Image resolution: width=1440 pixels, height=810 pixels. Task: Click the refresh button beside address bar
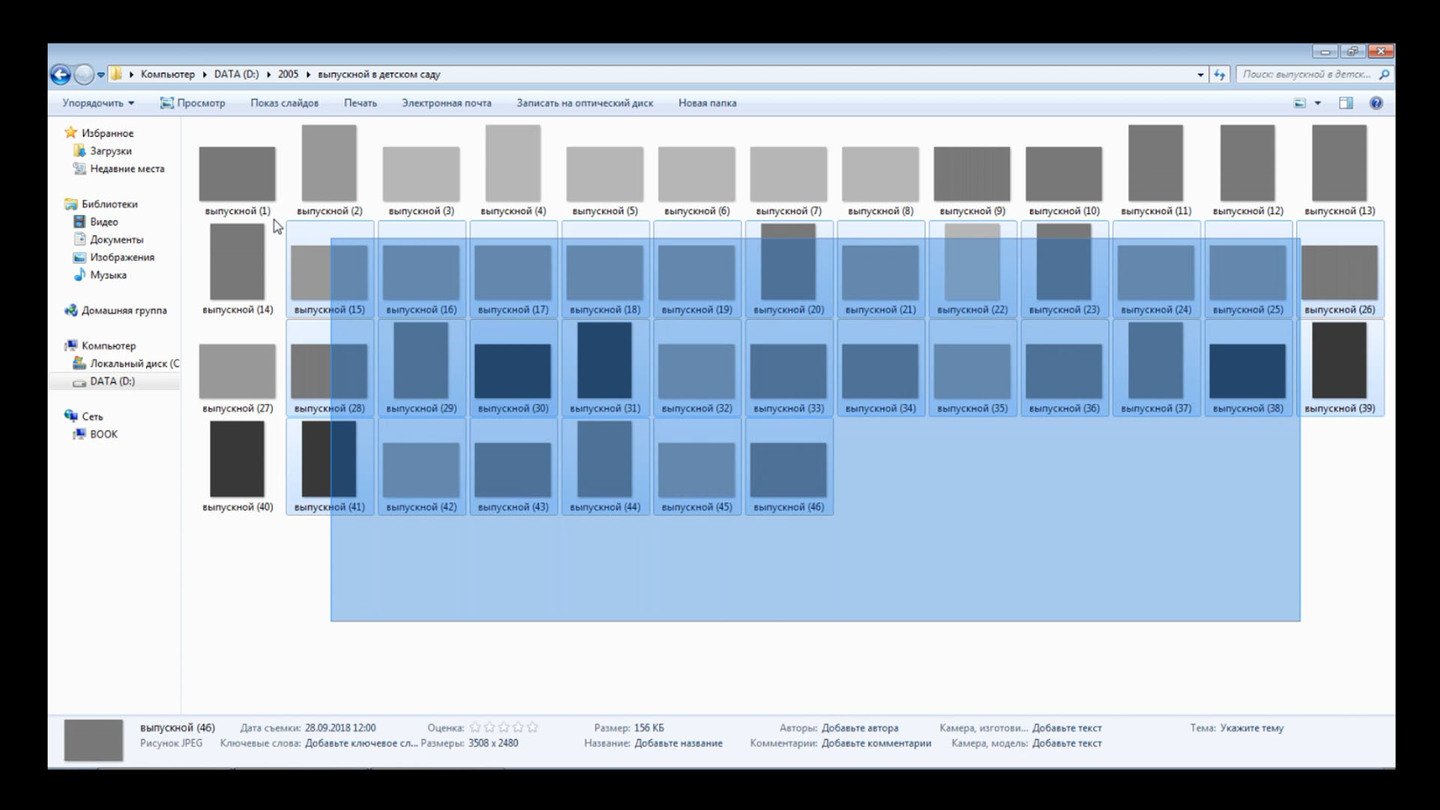1219,75
